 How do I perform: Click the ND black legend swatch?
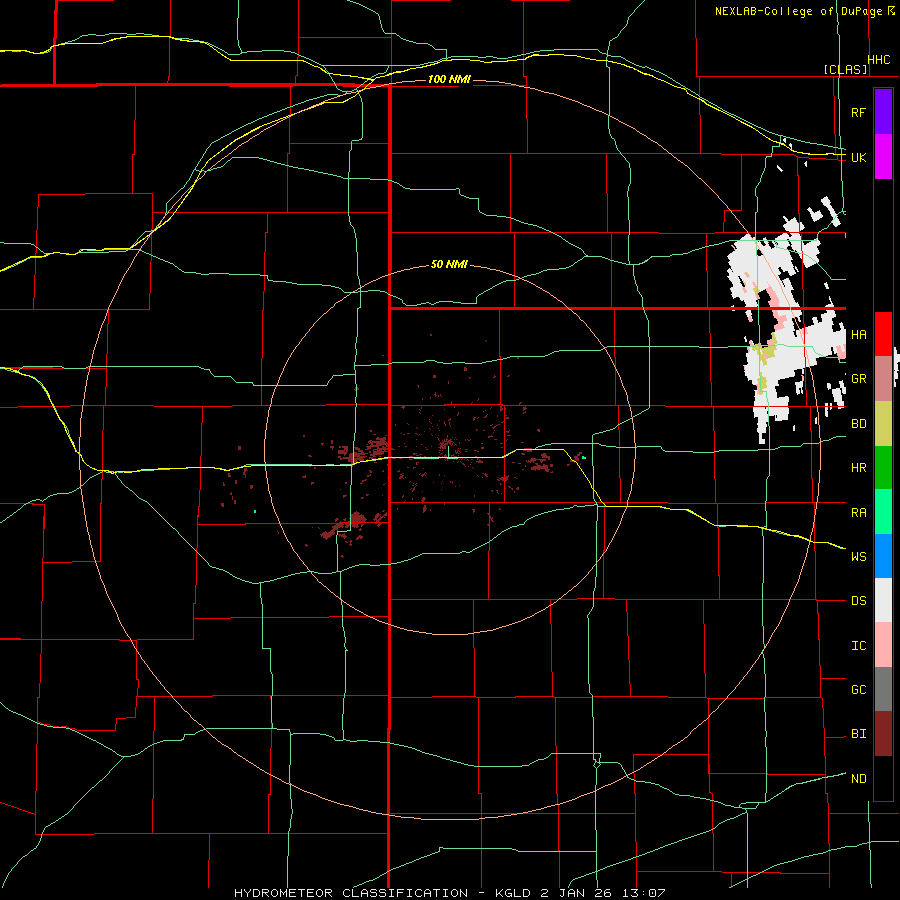883,778
